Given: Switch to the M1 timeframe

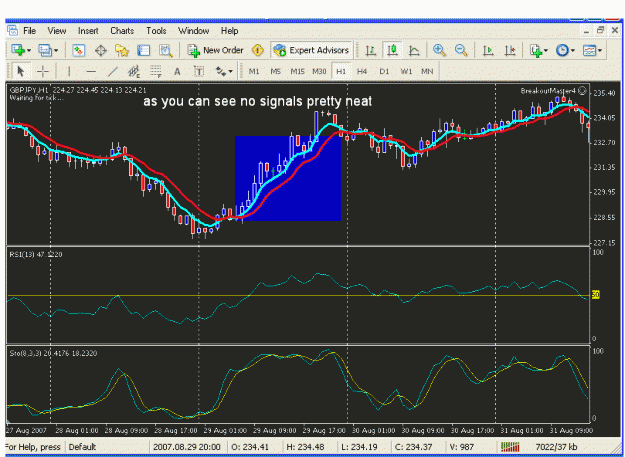Looking at the screenshot, I should [254, 72].
